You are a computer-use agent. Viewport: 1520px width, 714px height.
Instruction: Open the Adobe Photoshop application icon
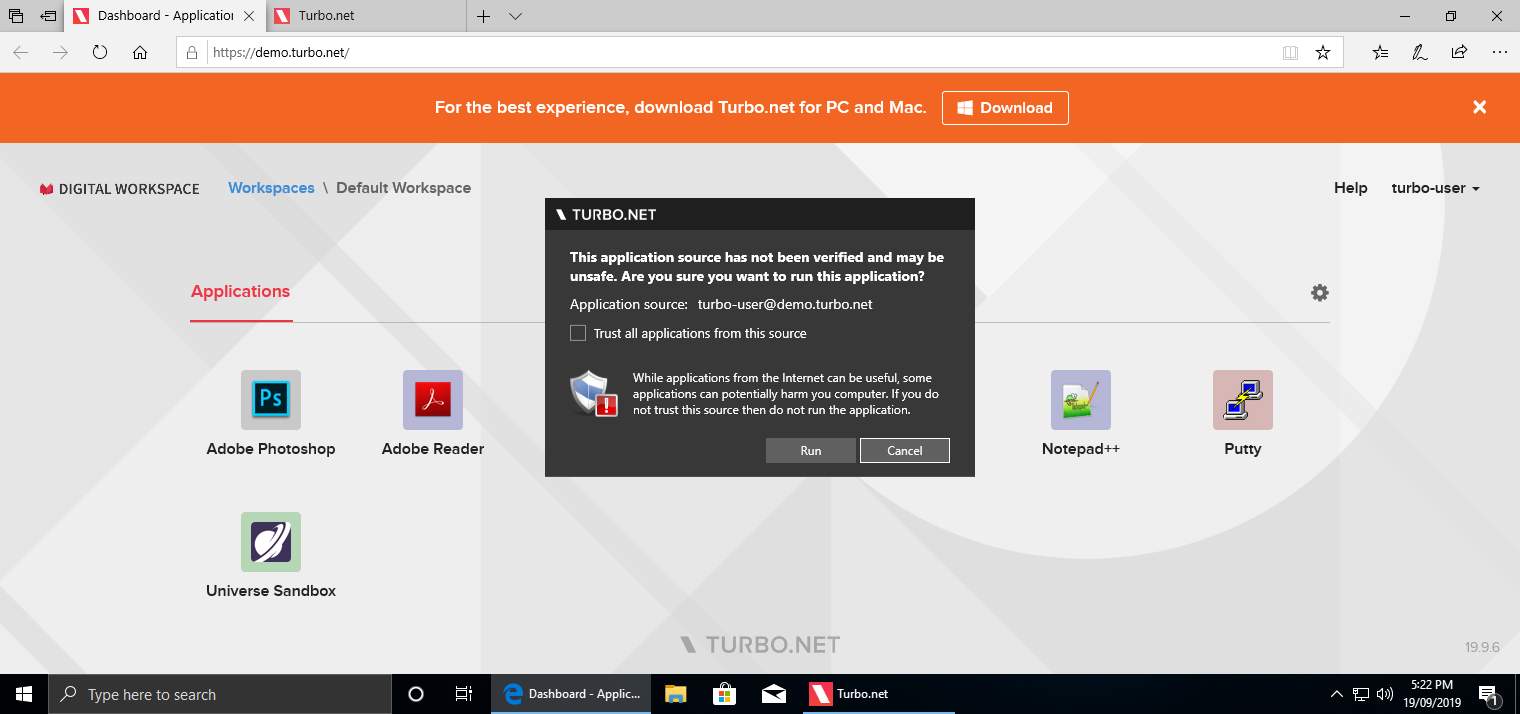pos(270,400)
